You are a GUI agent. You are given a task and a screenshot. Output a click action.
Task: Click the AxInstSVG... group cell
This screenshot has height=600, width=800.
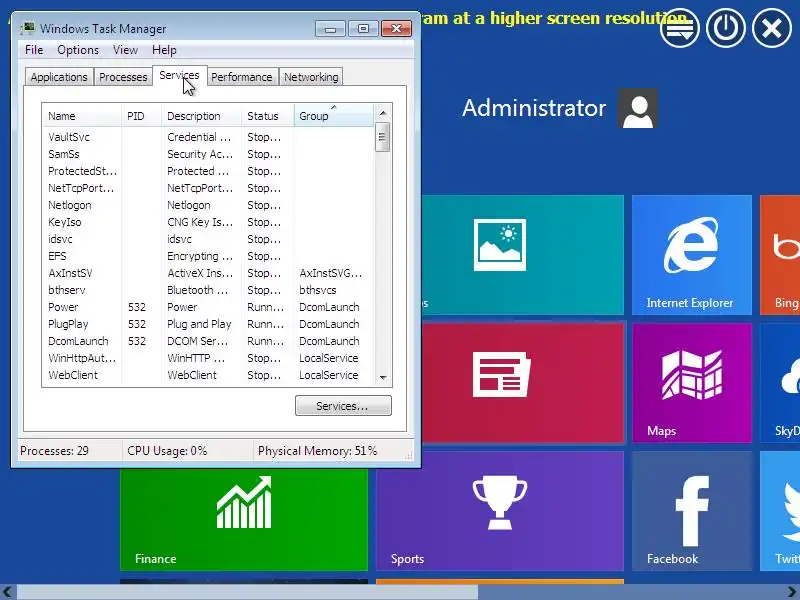click(x=331, y=273)
